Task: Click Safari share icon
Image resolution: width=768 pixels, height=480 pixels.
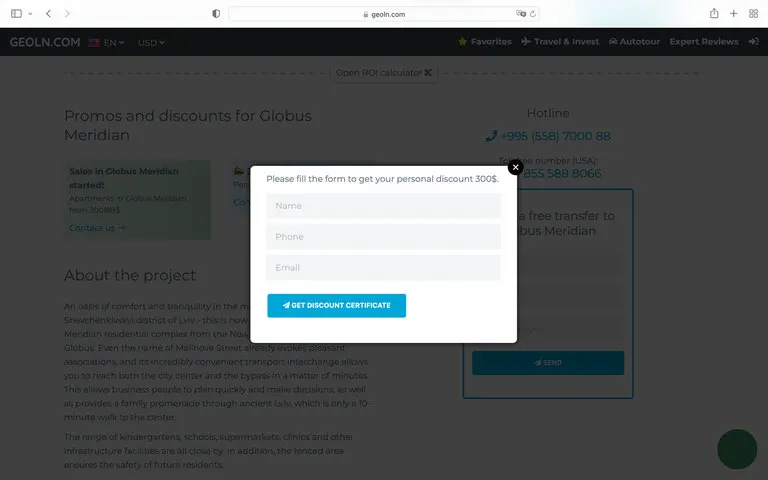Action: (x=714, y=14)
